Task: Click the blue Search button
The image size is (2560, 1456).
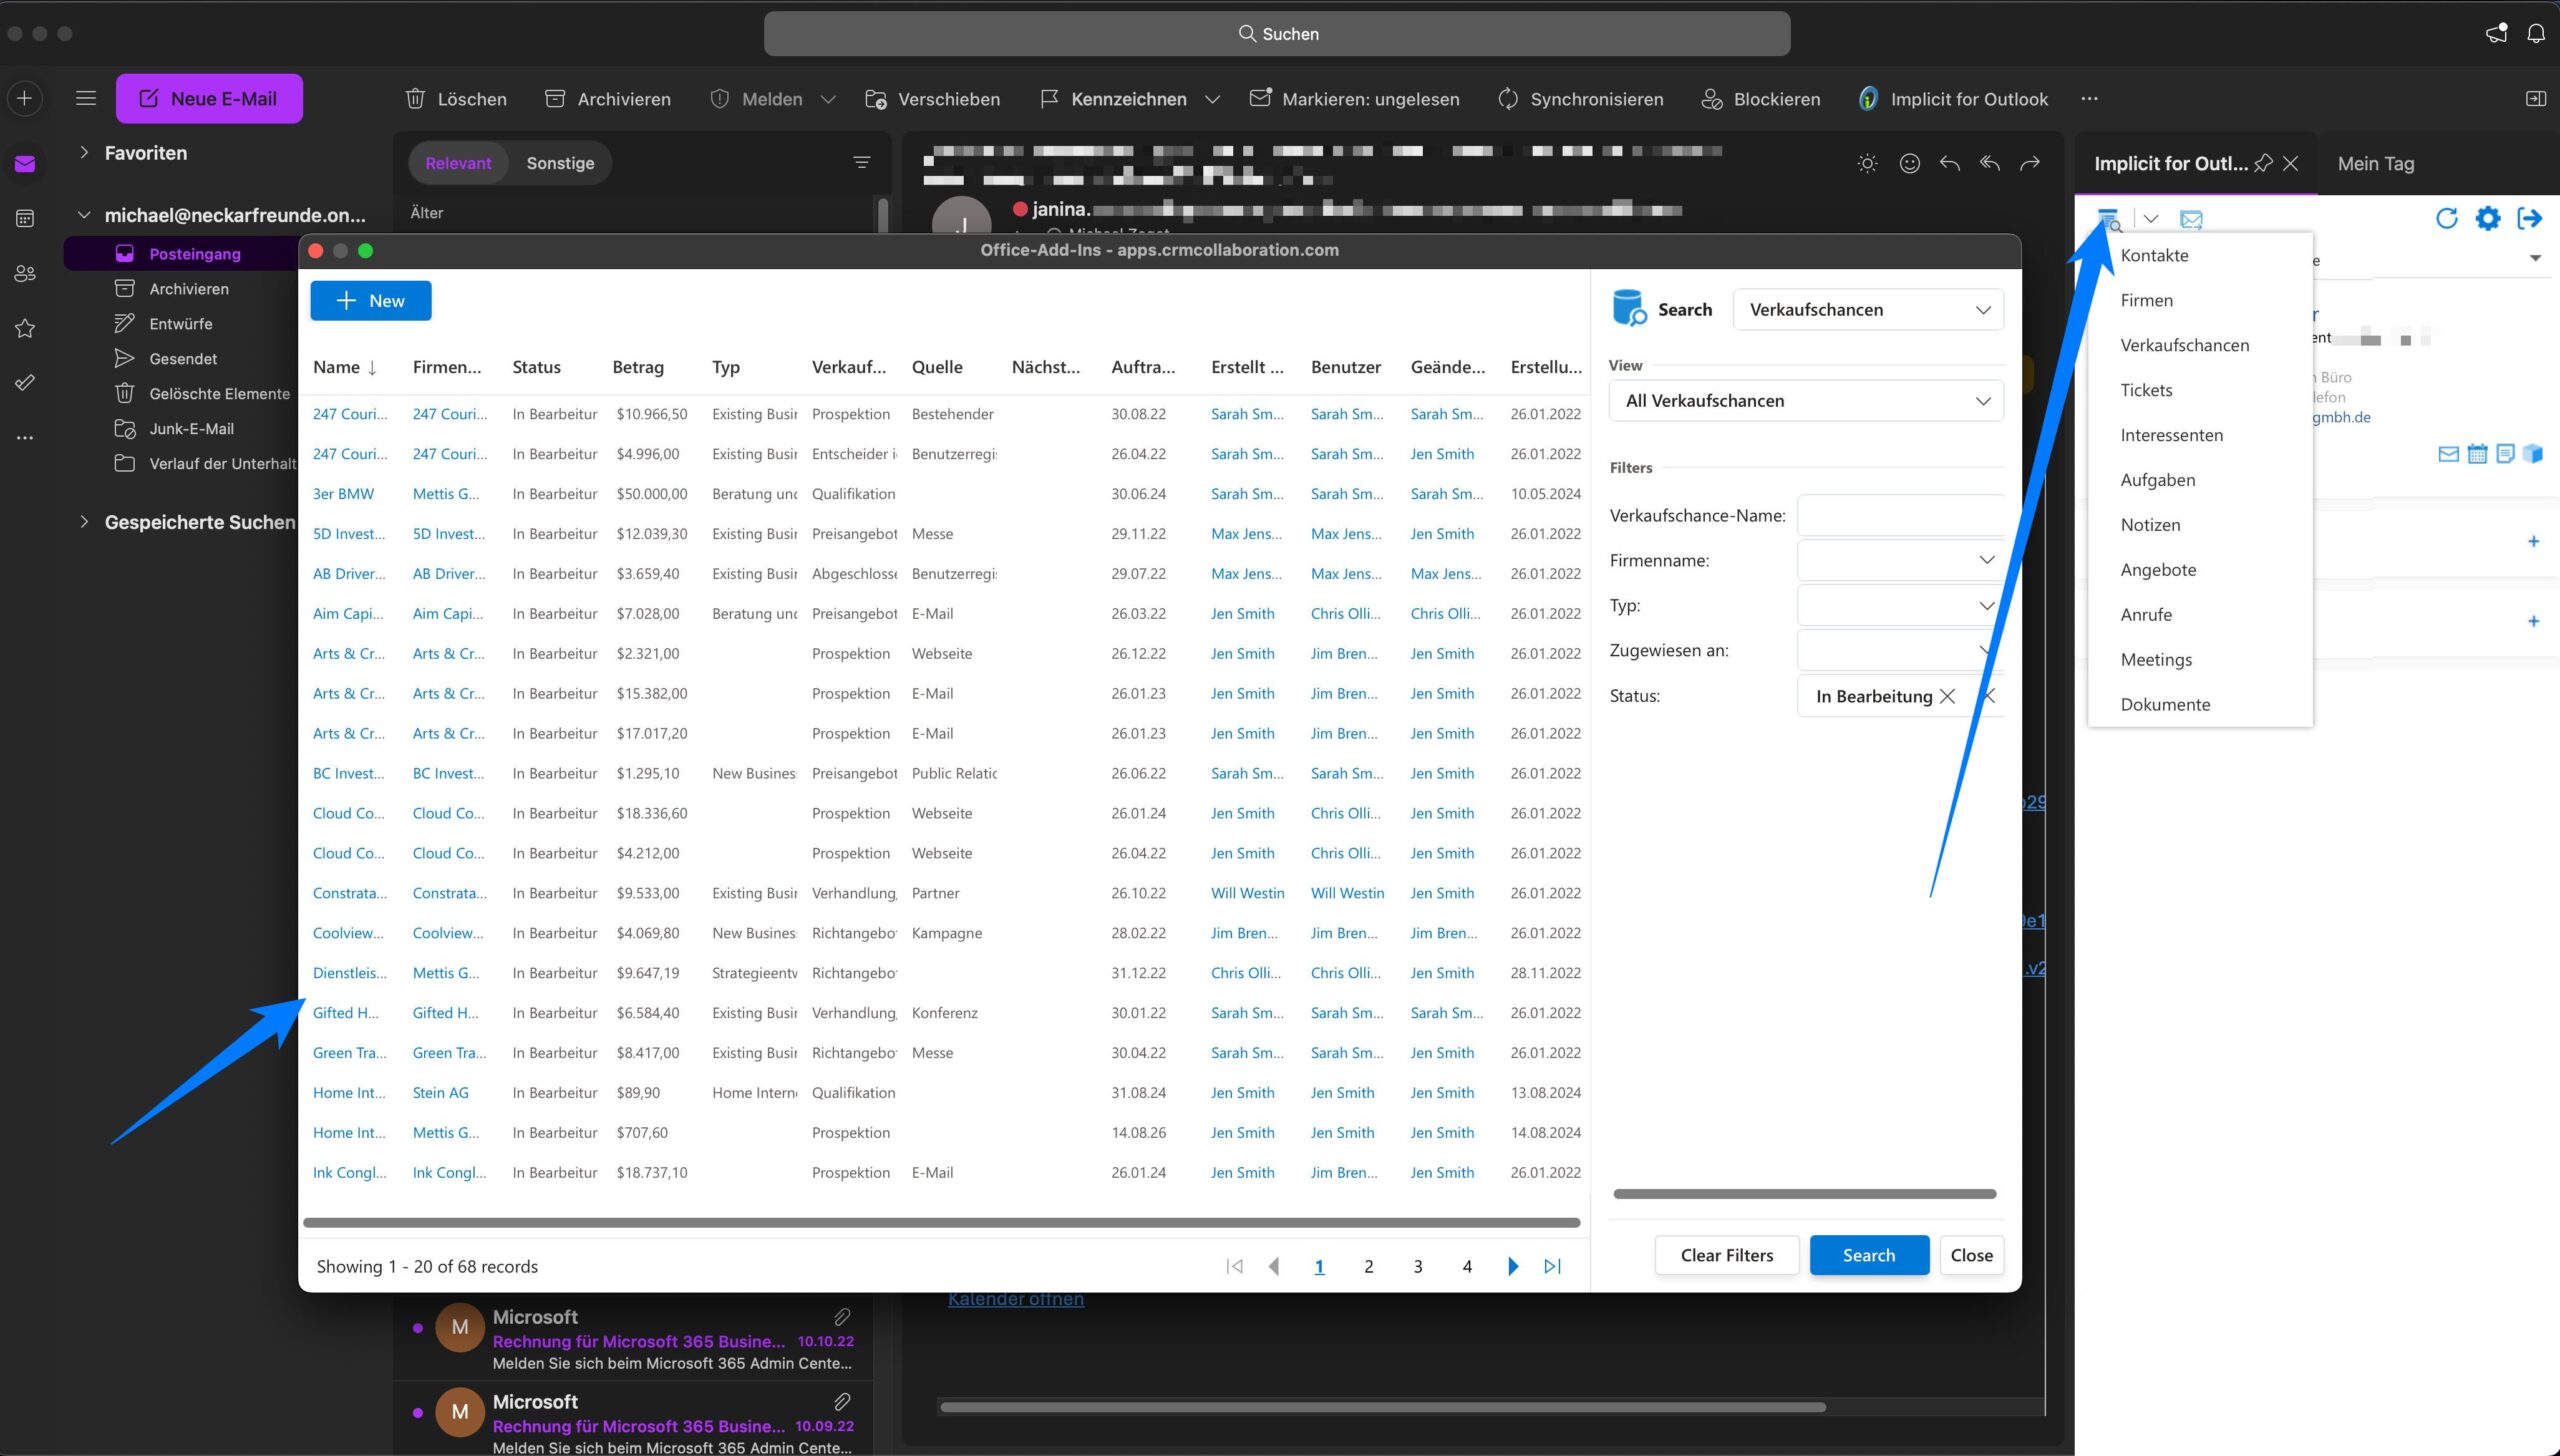Action: pyautogui.click(x=1868, y=1255)
